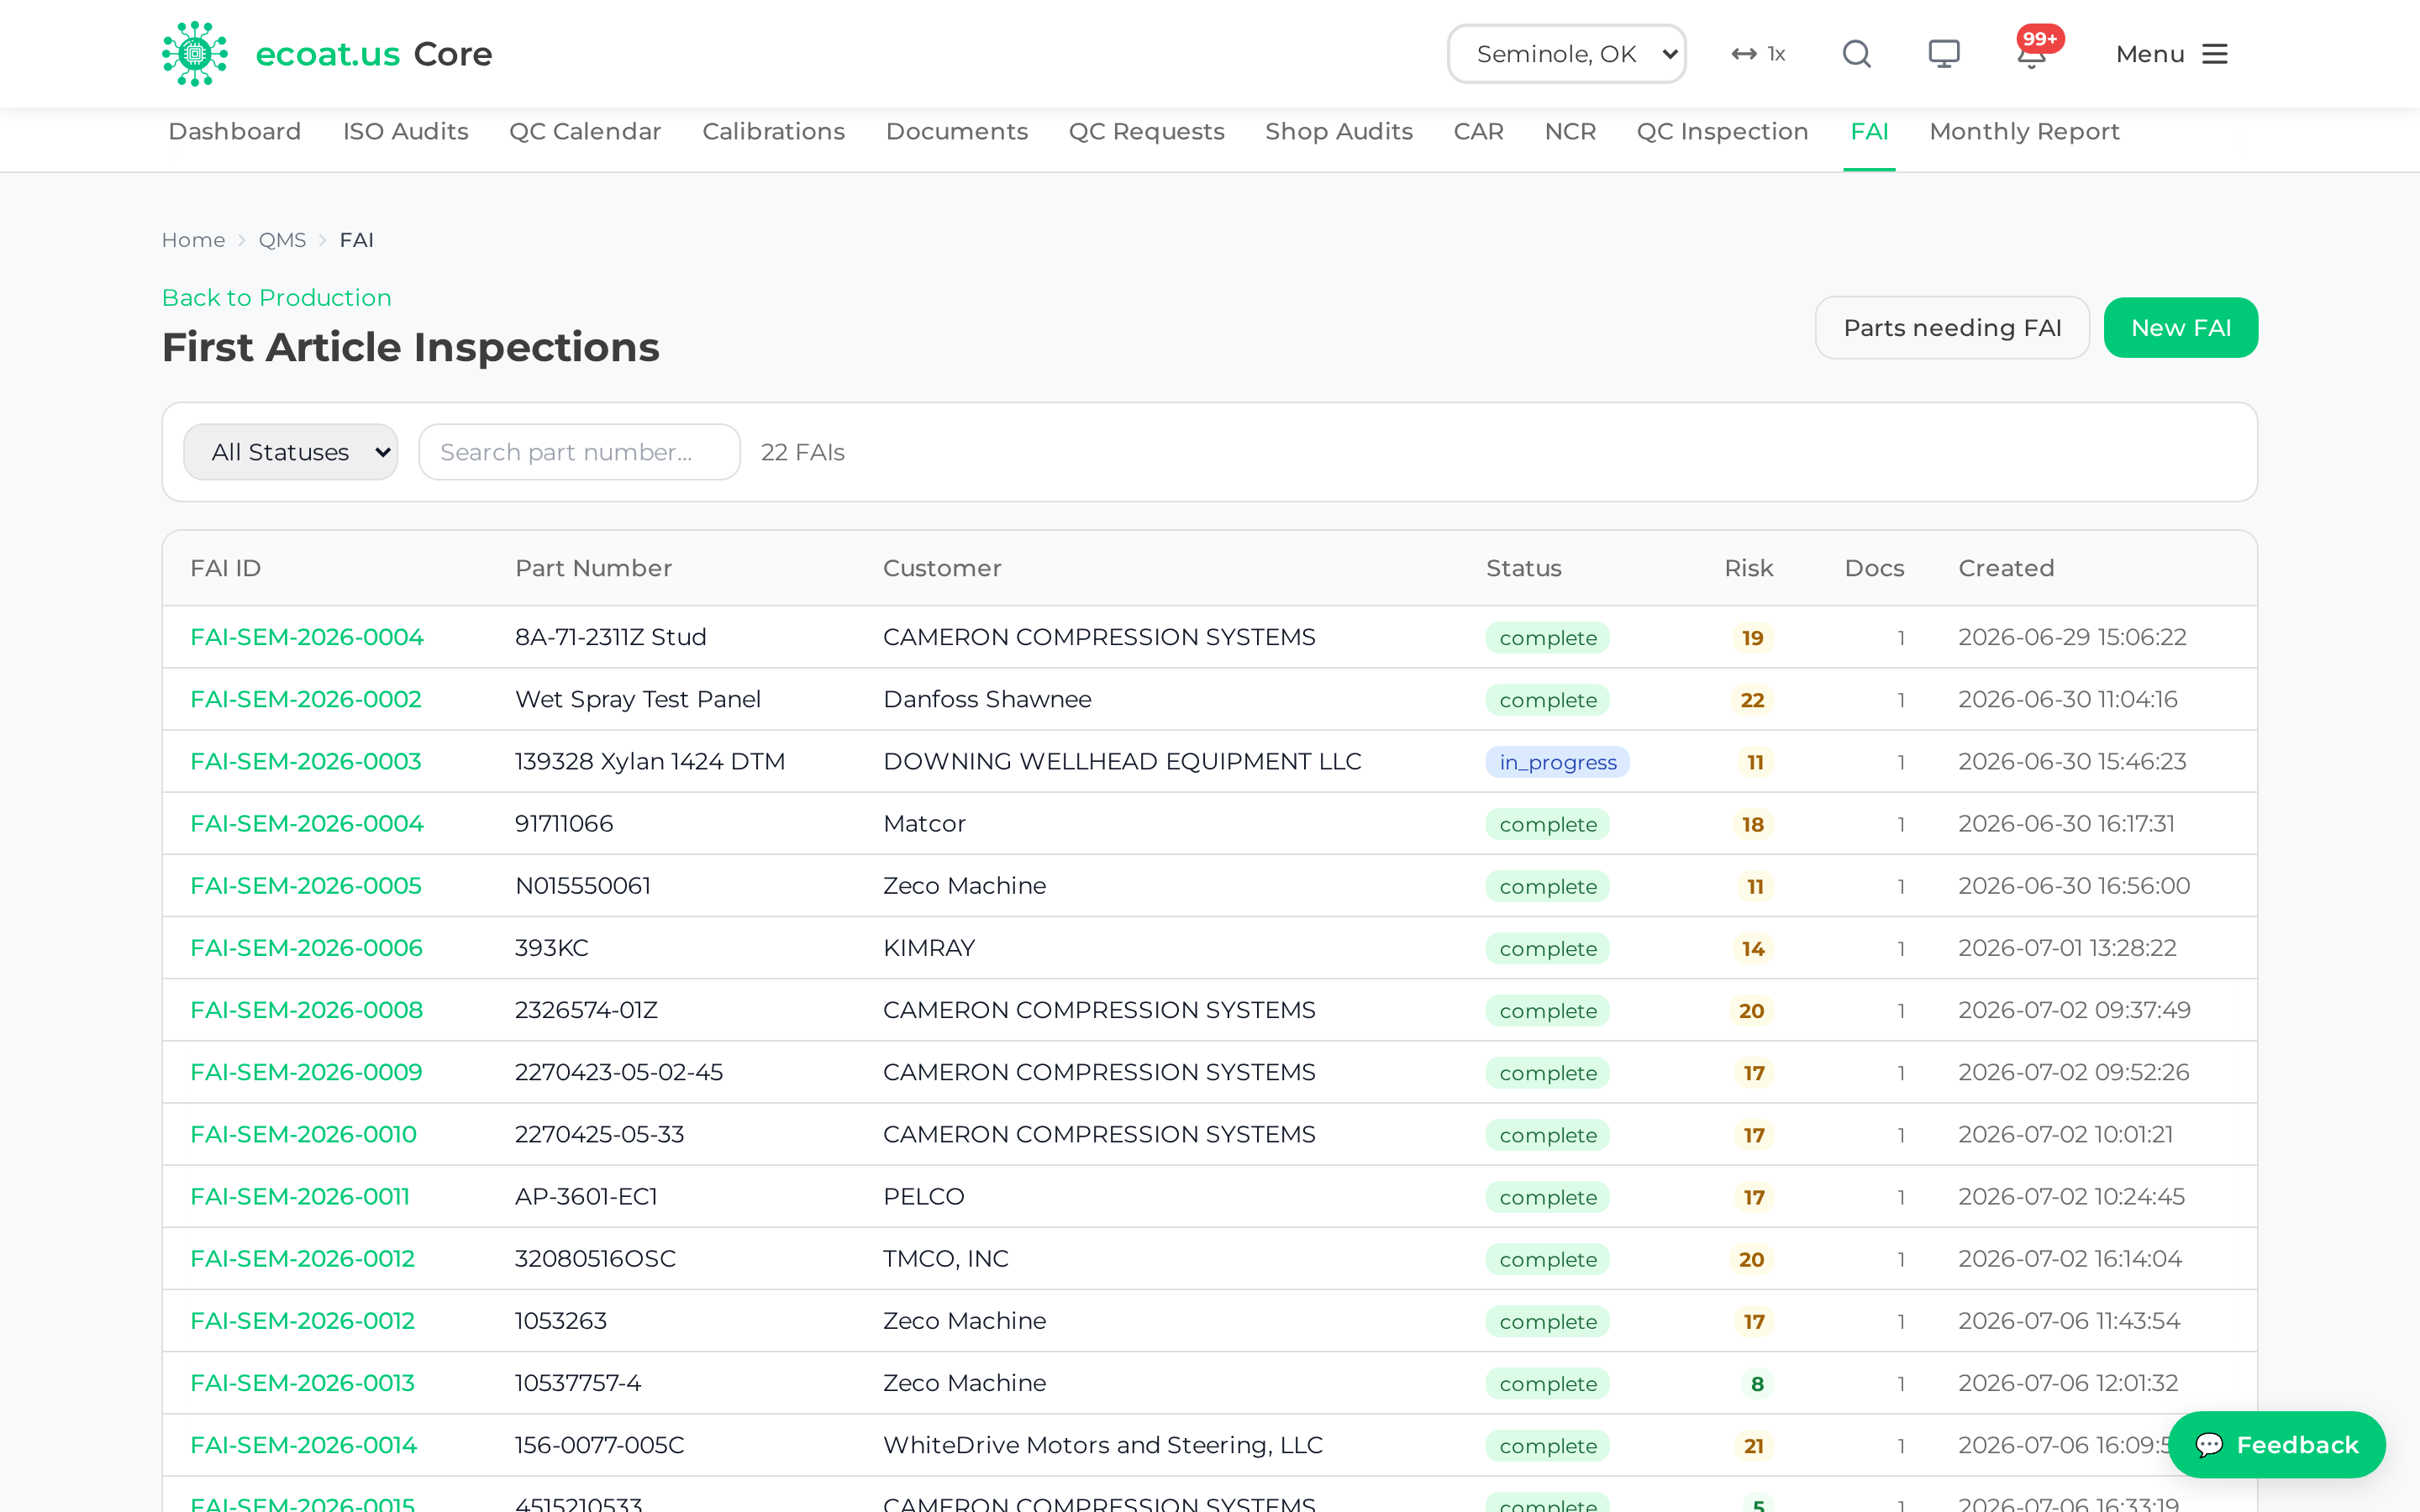
Task: Click the Parts needing FAI button
Action: click(x=1952, y=328)
